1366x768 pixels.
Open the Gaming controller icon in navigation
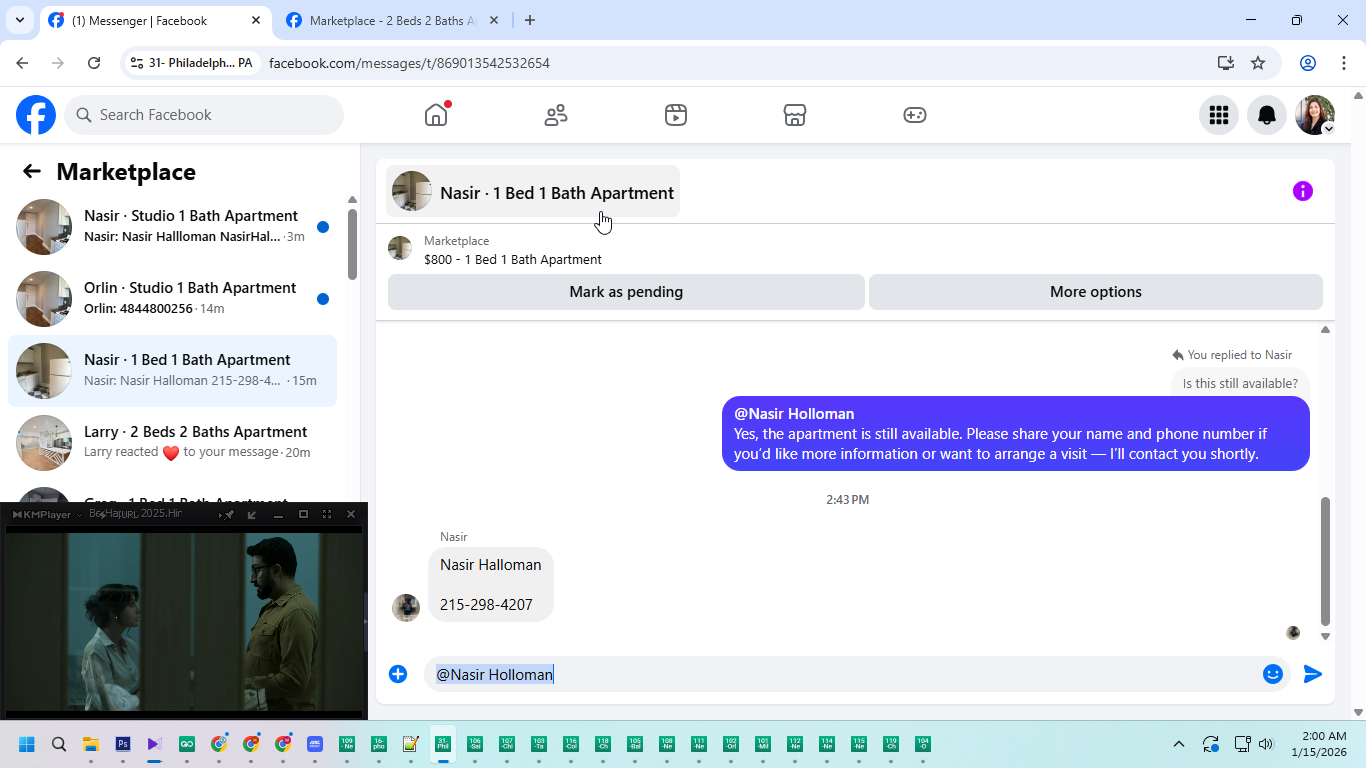tap(915, 115)
